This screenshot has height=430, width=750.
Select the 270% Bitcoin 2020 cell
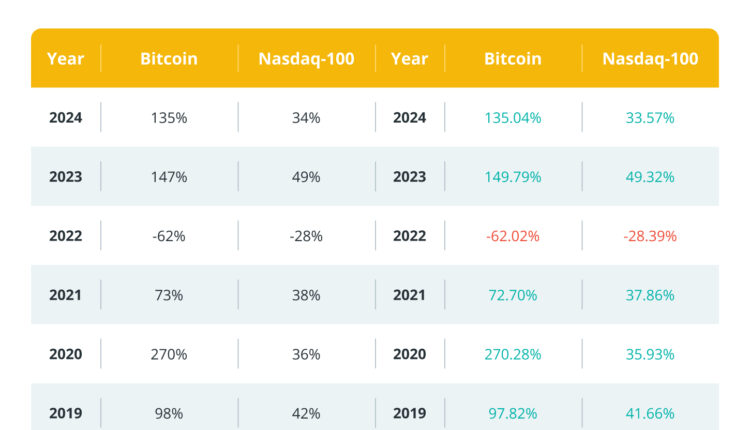(168, 354)
